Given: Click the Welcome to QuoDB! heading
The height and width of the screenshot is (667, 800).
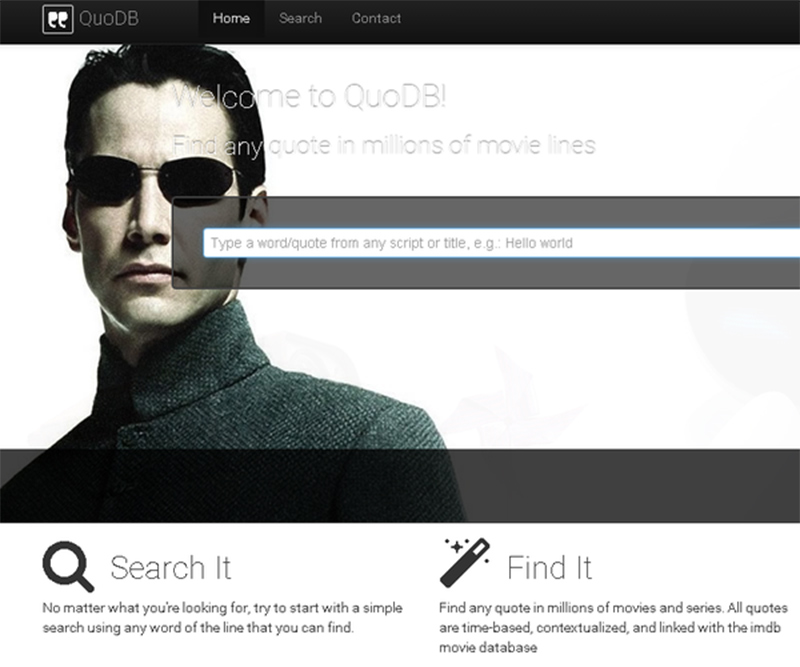Looking at the screenshot, I should click(310, 96).
